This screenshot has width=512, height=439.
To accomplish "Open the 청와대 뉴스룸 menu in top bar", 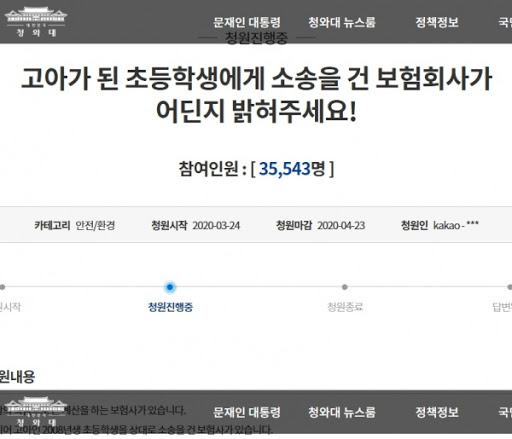I will (342, 22).
